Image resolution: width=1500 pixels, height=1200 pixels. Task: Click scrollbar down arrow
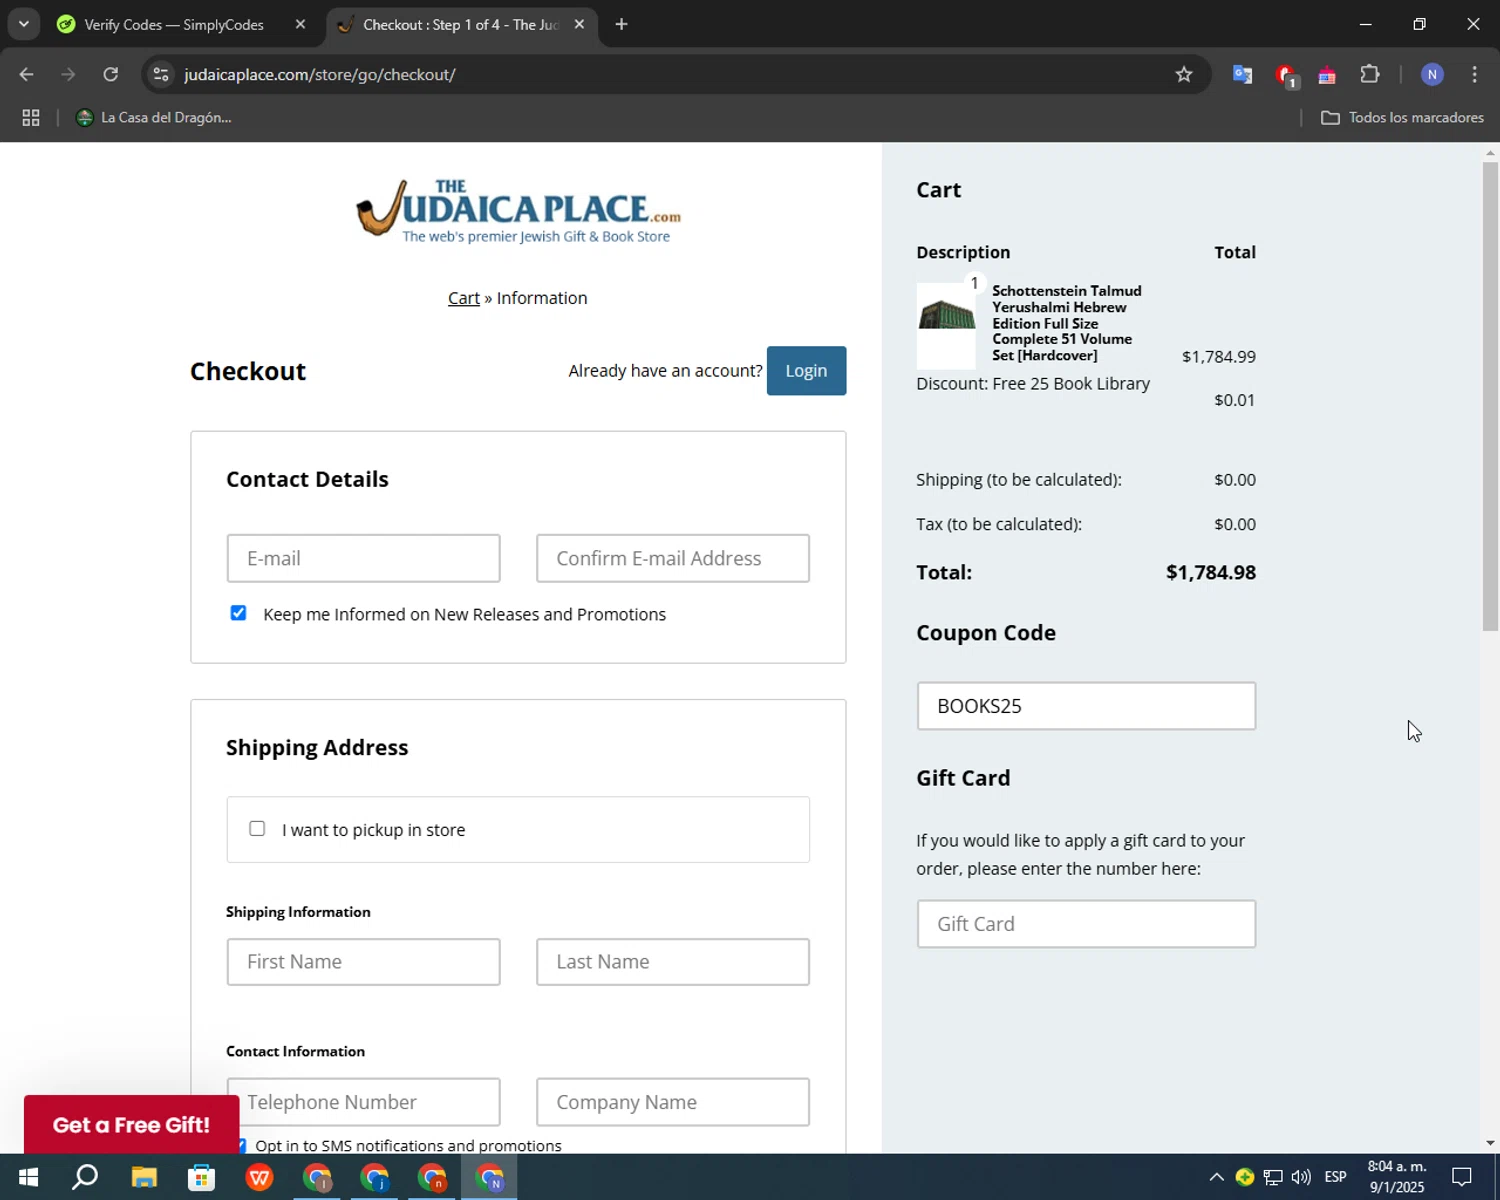1490,1143
